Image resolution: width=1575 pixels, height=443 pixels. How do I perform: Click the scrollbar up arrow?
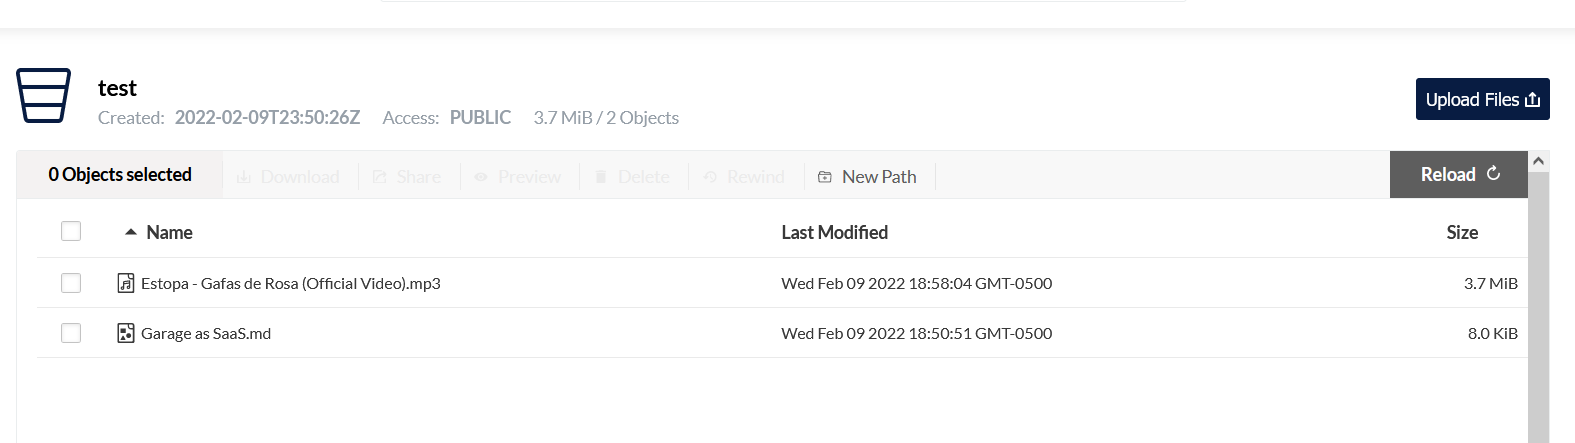click(1538, 161)
